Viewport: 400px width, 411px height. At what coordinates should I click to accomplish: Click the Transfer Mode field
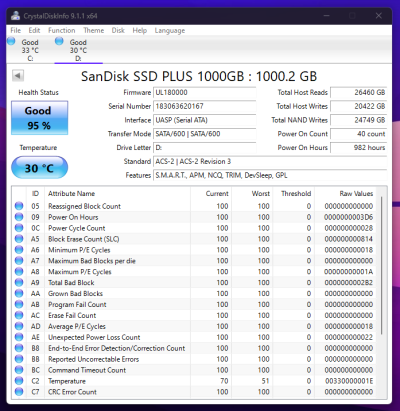pos(204,134)
